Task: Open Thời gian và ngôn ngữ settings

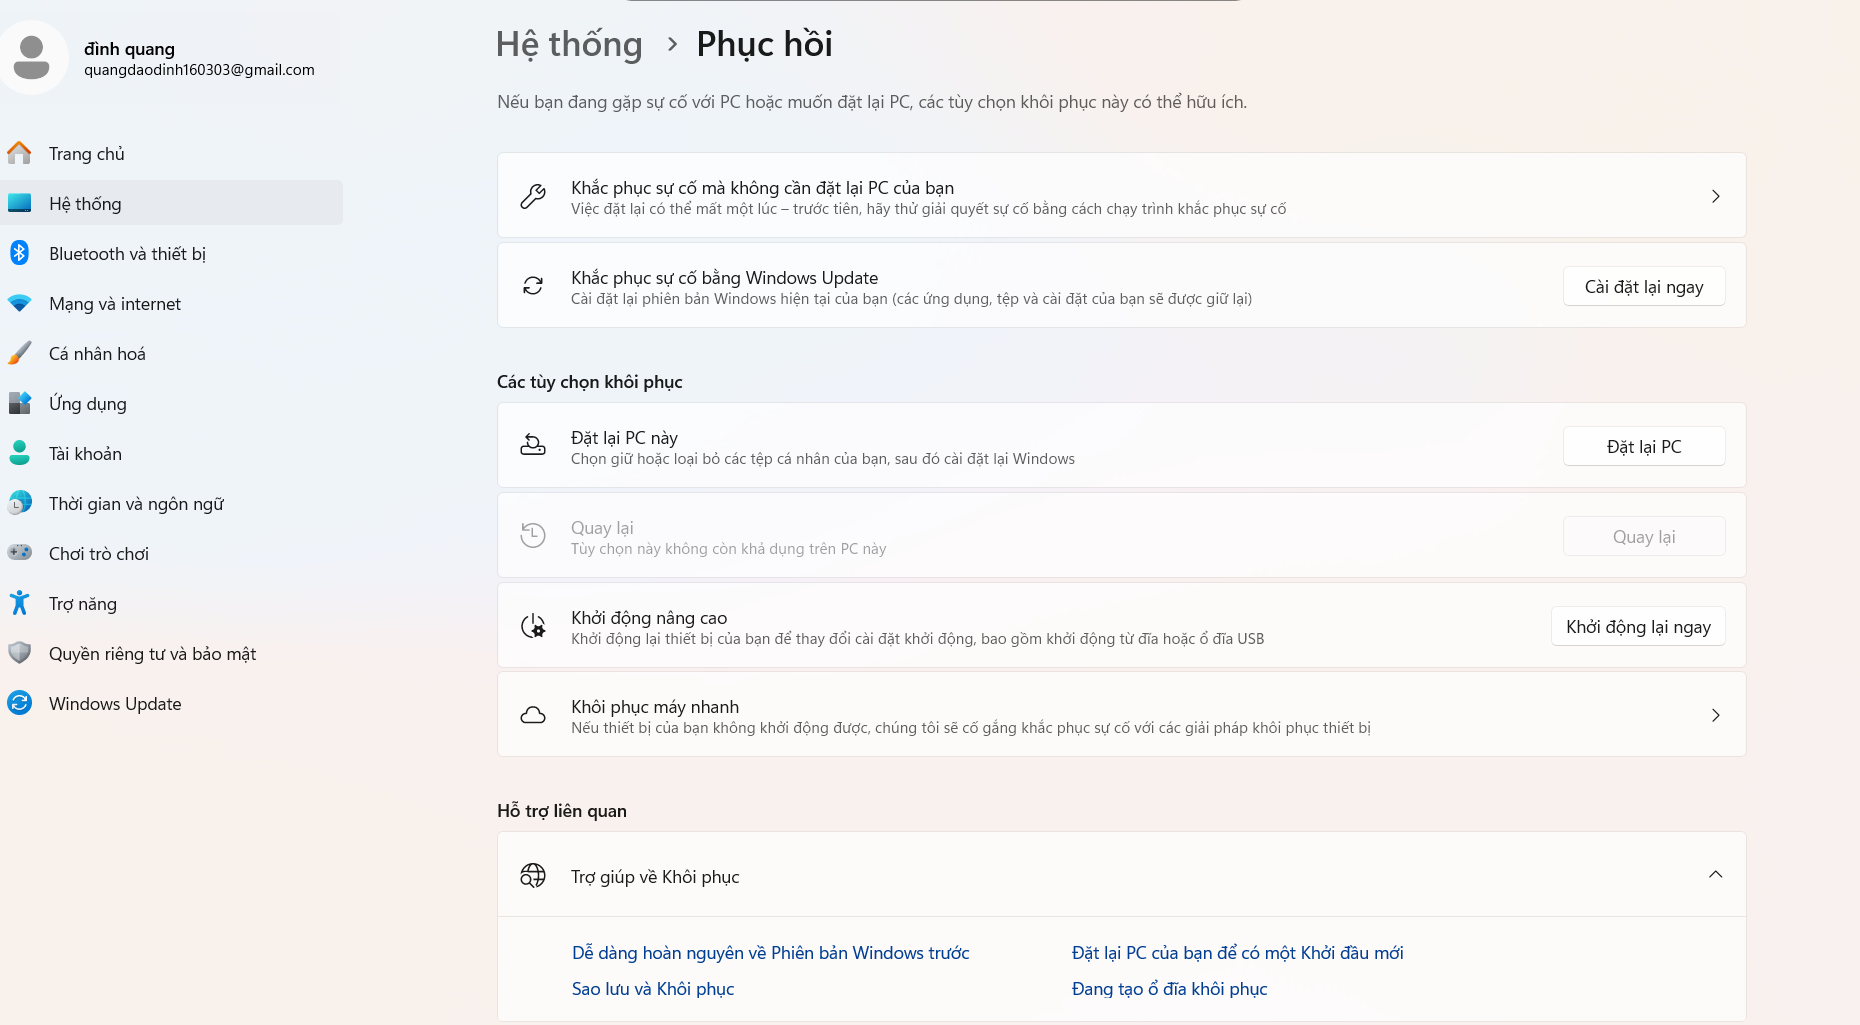Action: coord(136,504)
